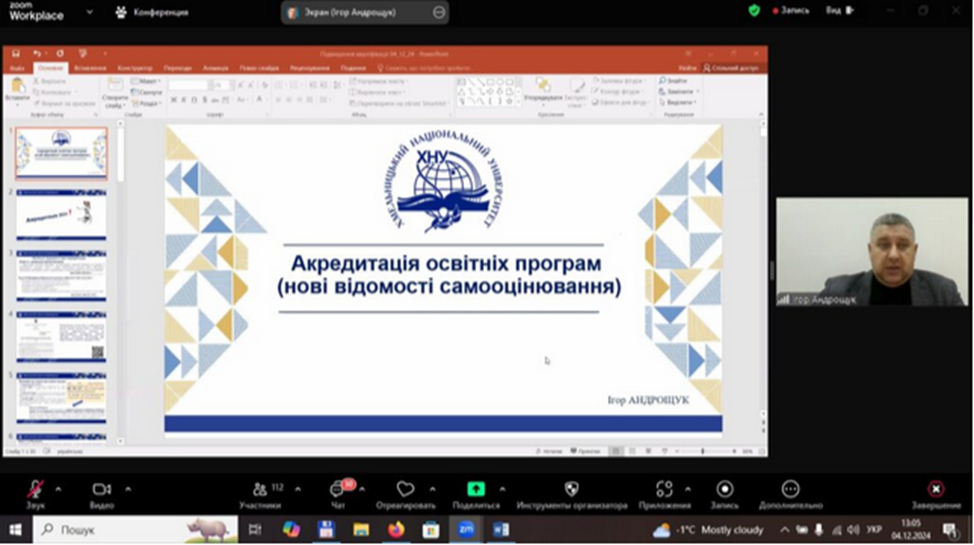Image resolution: width=974 pixels, height=545 pixels.
Task: Open Microsoft Store from the taskbar
Action: click(x=430, y=530)
